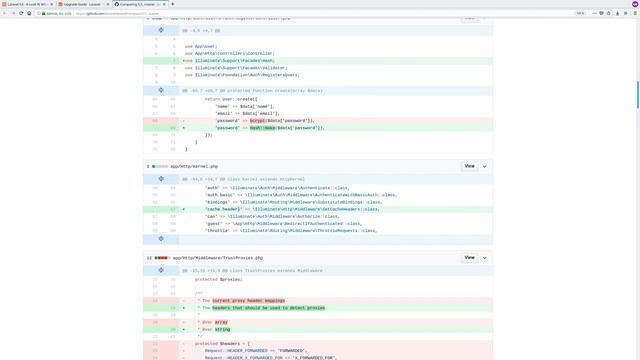Click the browser forward arrow

[x=13, y=13]
